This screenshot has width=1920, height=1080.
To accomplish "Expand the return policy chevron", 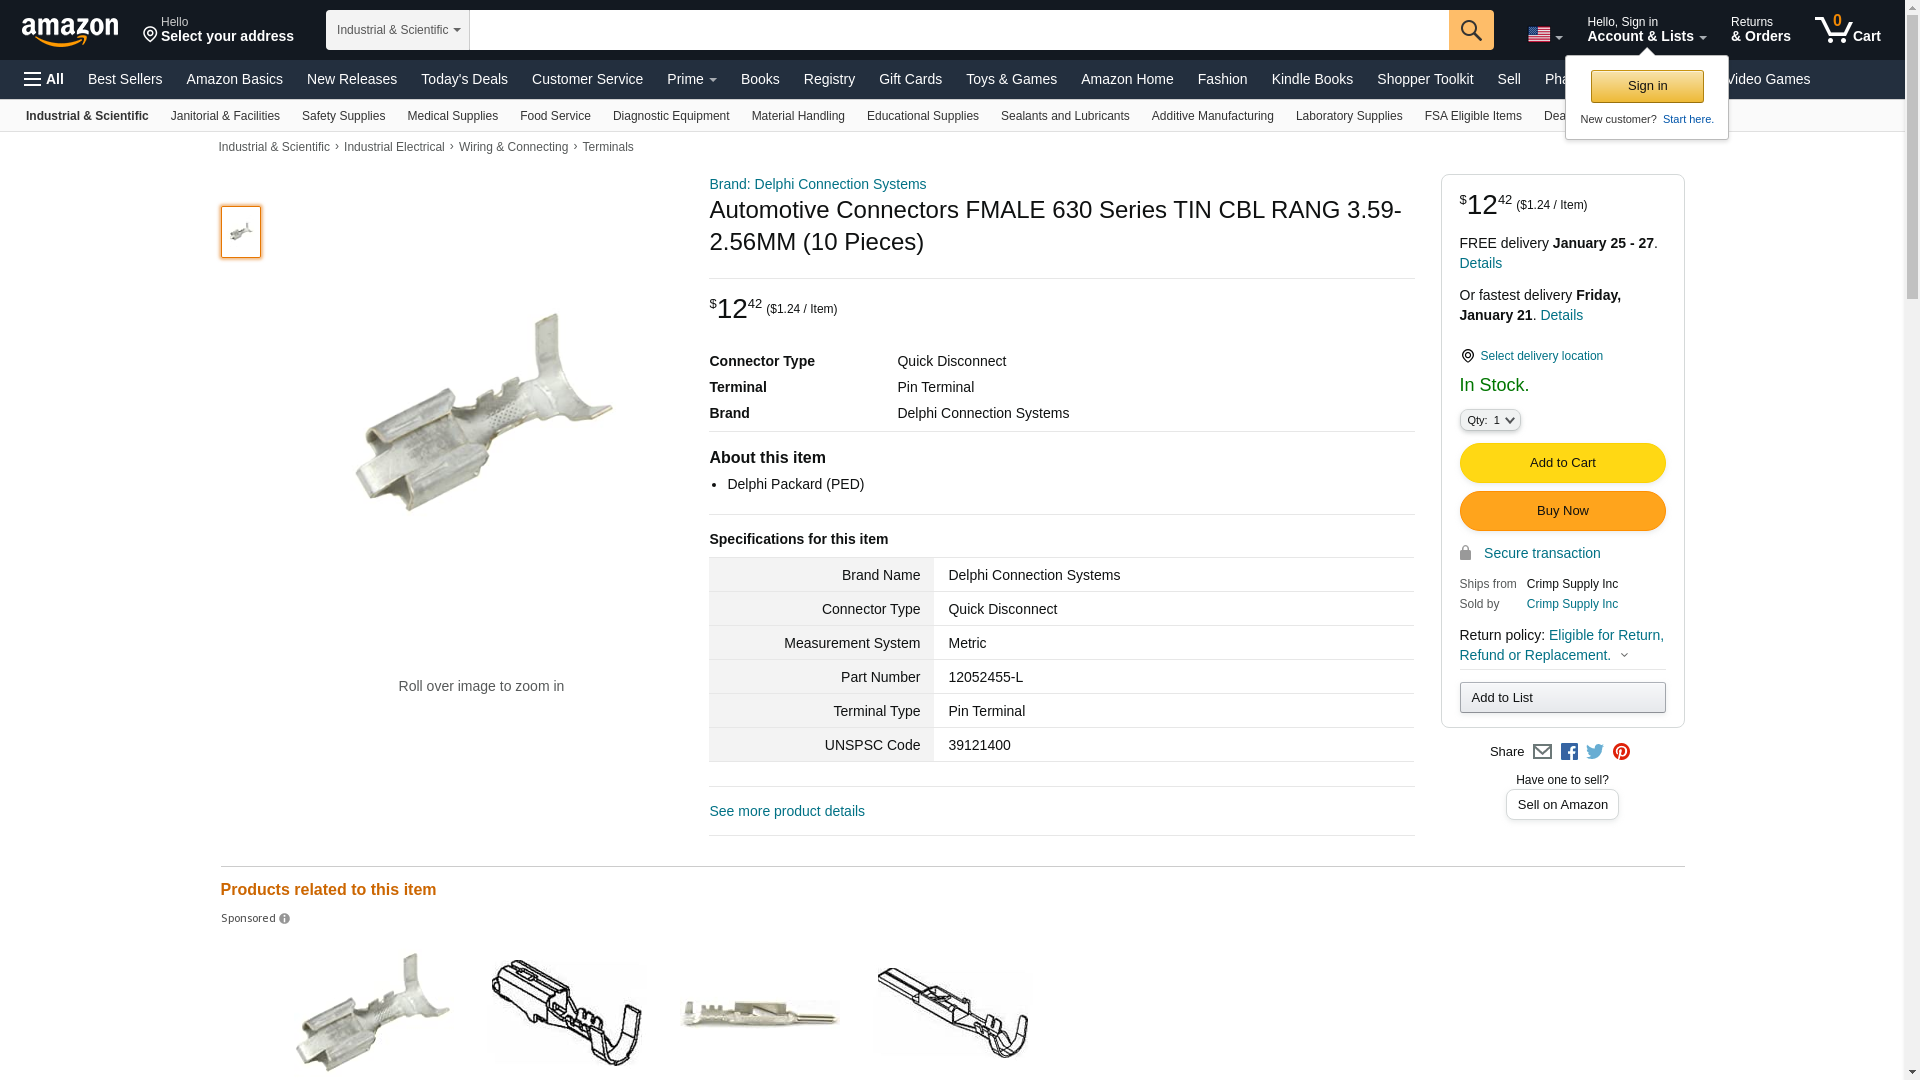I will [x=1624, y=656].
